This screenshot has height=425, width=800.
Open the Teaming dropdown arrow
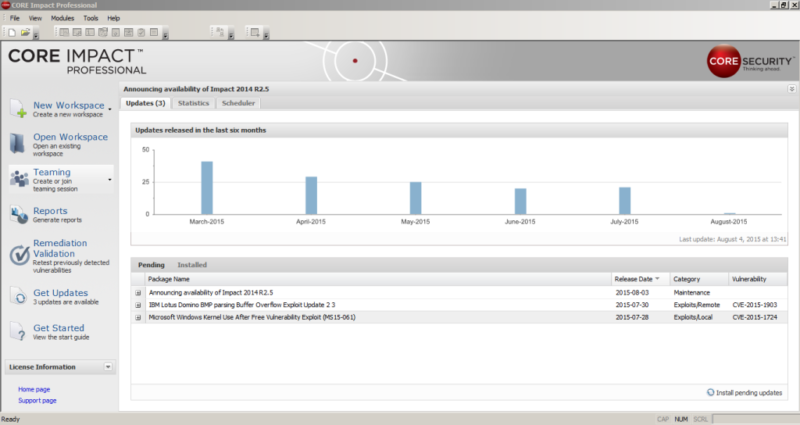click(110, 180)
